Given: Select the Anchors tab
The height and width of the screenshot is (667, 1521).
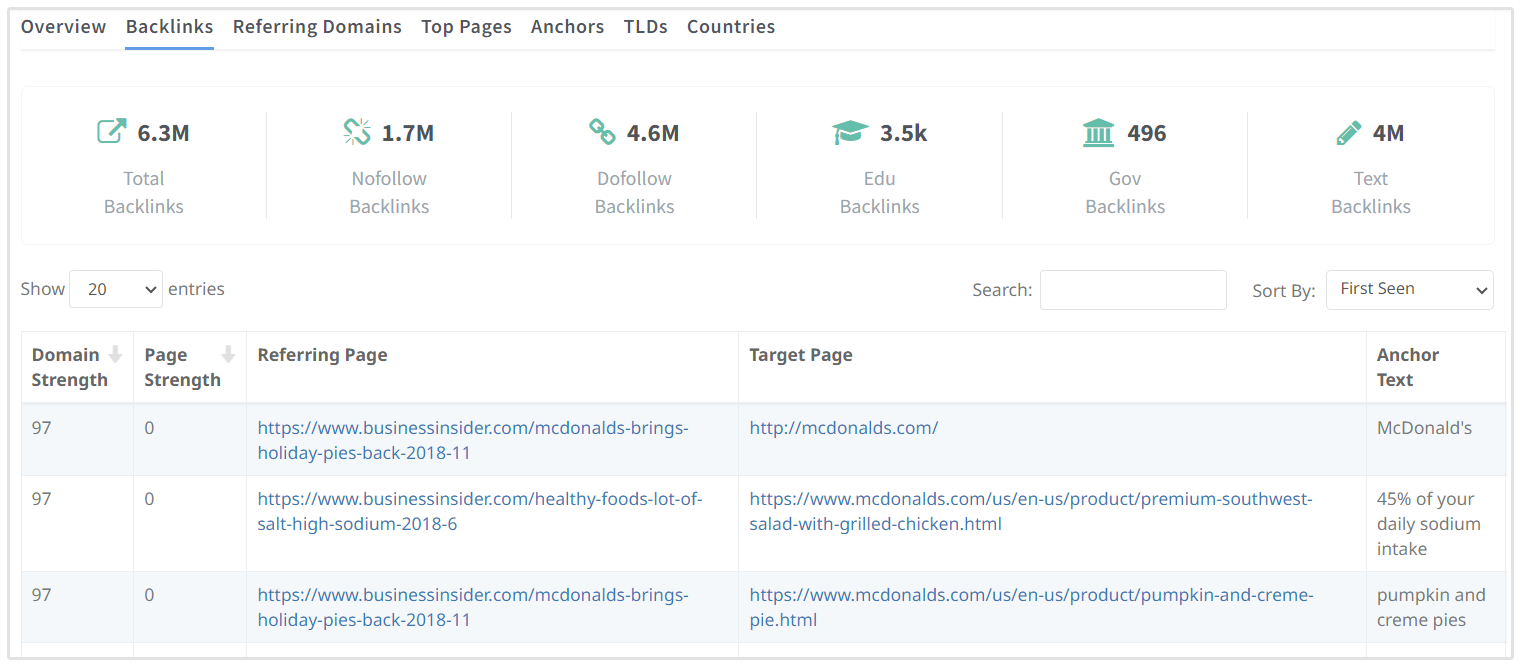Looking at the screenshot, I should [567, 27].
